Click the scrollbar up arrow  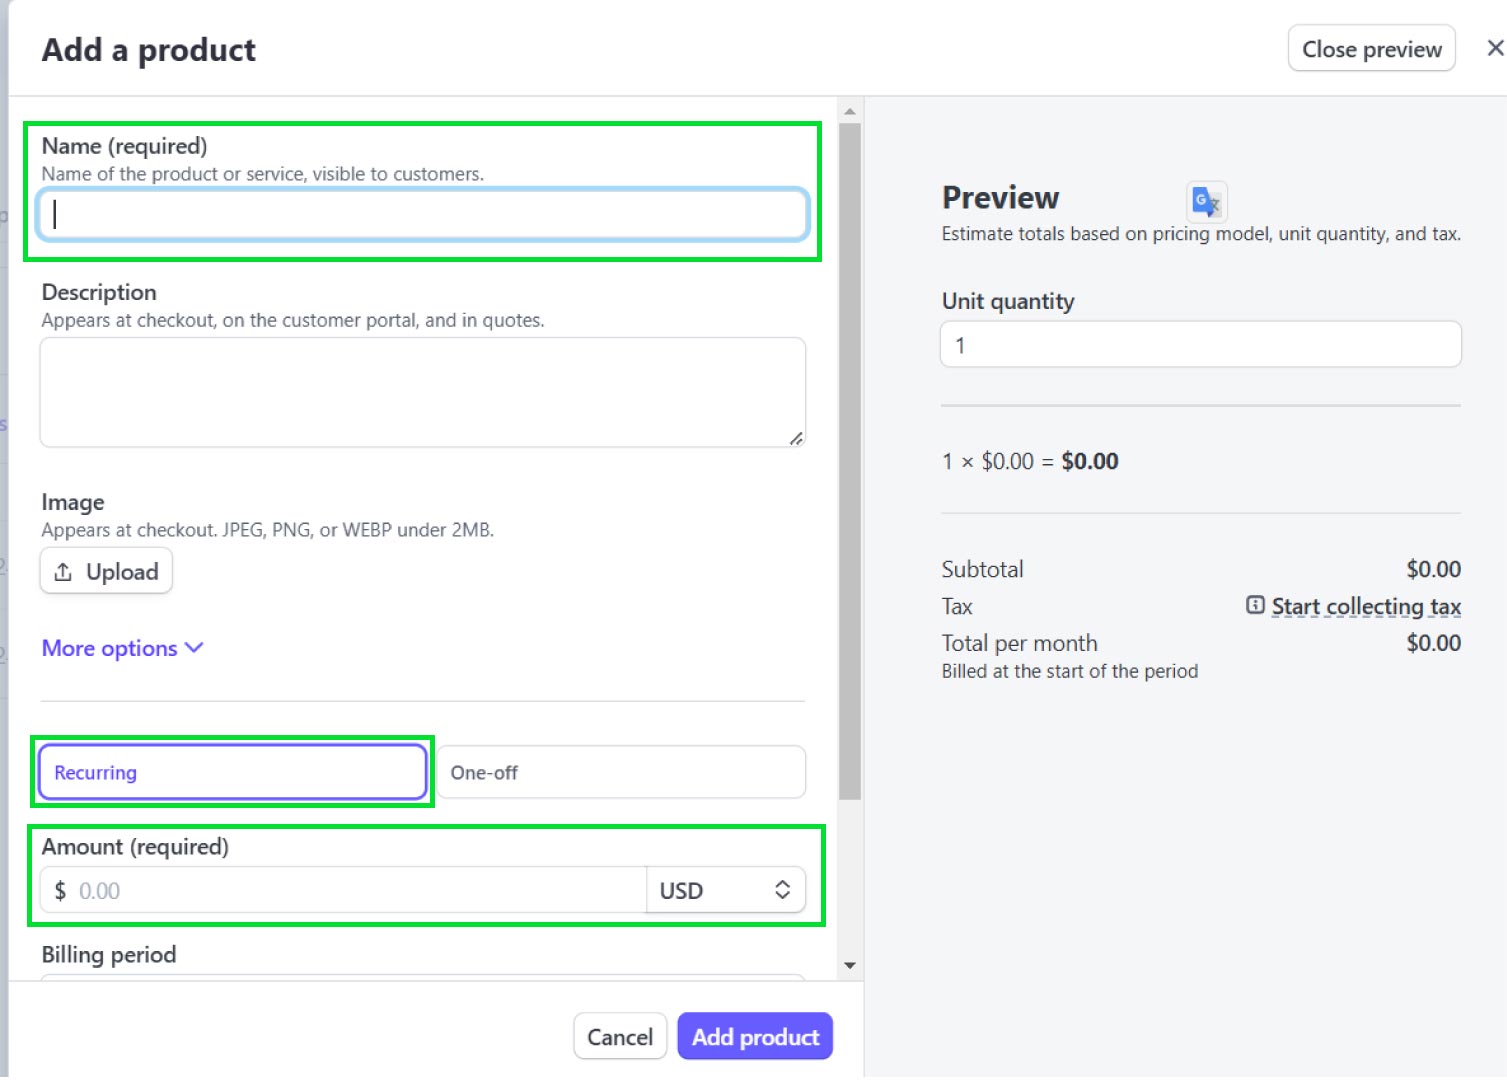pyautogui.click(x=849, y=109)
